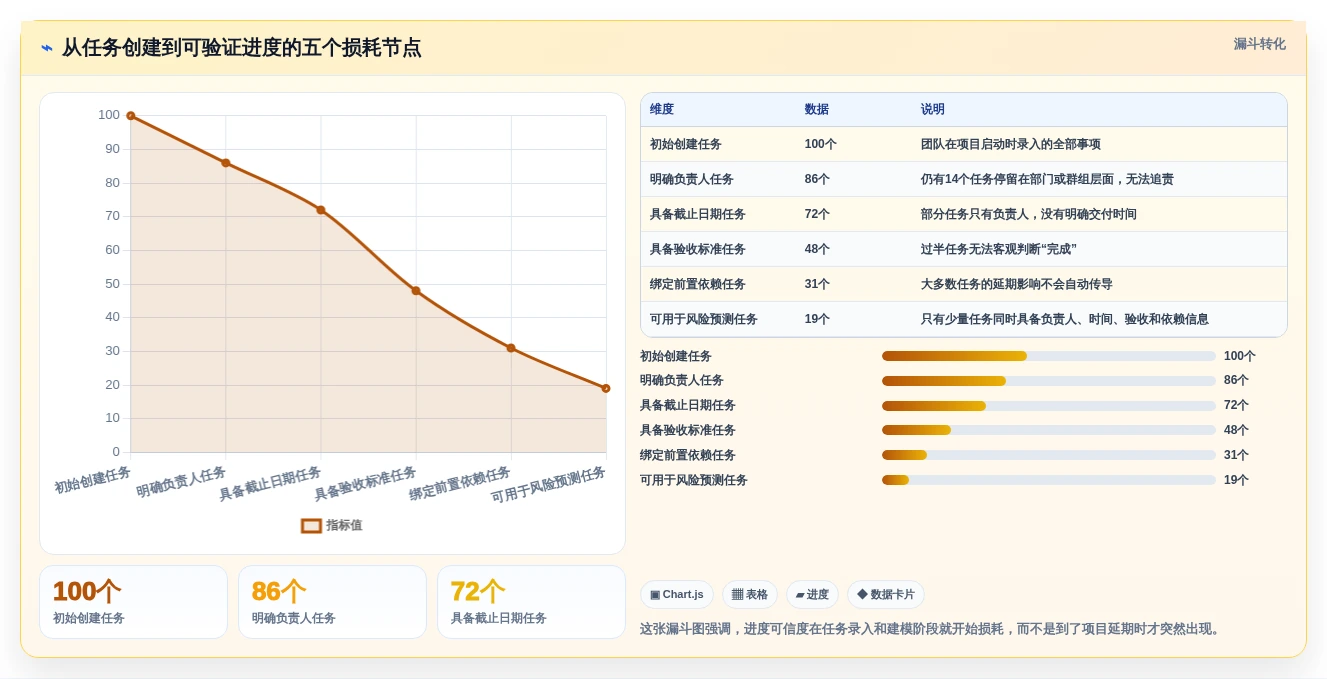The image size is (1327, 679).
Task: Click the 表格 tag chip
Action: pyautogui.click(x=750, y=594)
